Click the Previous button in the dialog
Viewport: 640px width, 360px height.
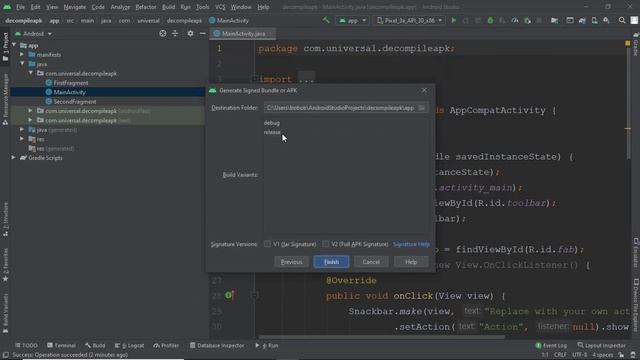[291, 262]
